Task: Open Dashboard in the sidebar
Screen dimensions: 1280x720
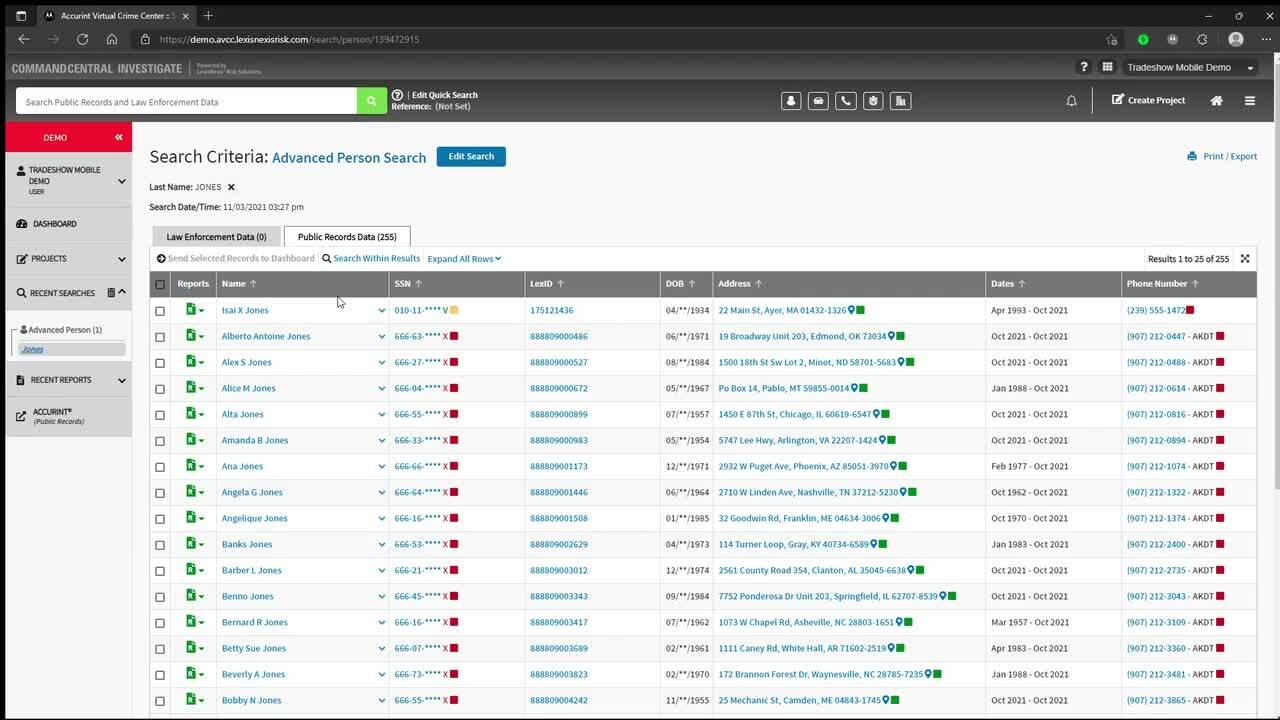Action: tap(55, 224)
